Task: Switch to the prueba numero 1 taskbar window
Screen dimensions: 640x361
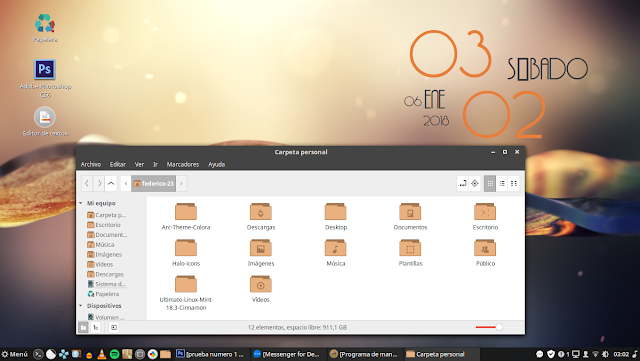Action: (x=211, y=354)
